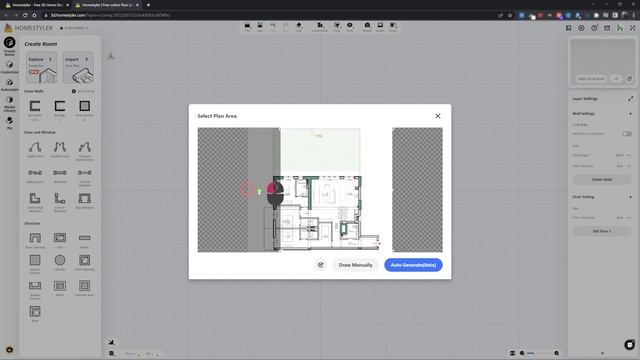Open the View dropdown in the toolbar
Image resolution: width=640 pixels, height=360 pixels.
click(350, 27)
